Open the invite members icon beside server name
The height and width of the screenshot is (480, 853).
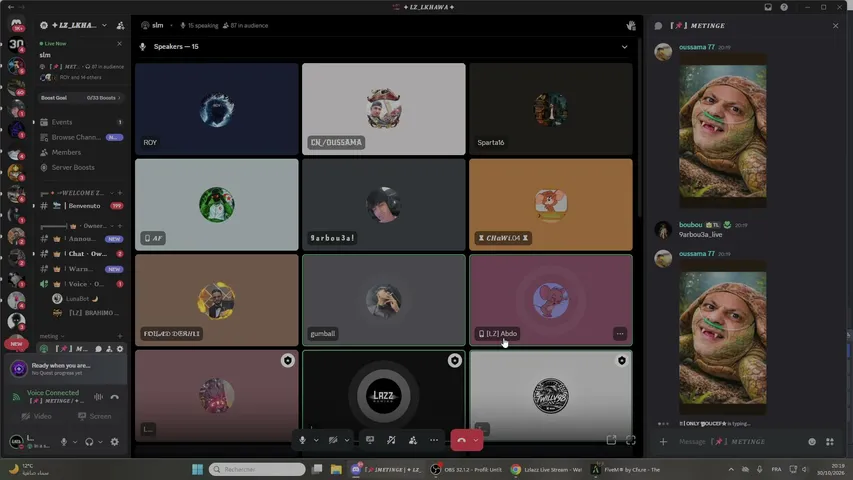pyautogui.click(x=120, y=26)
